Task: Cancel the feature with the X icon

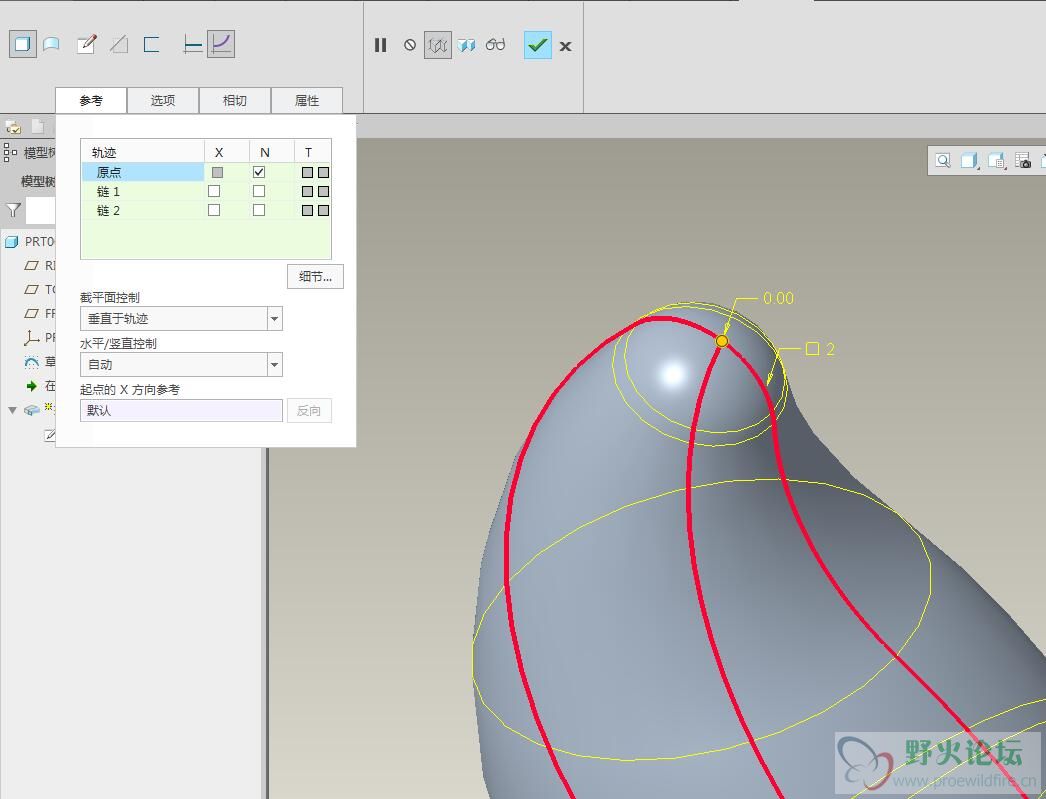Action: pos(565,46)
